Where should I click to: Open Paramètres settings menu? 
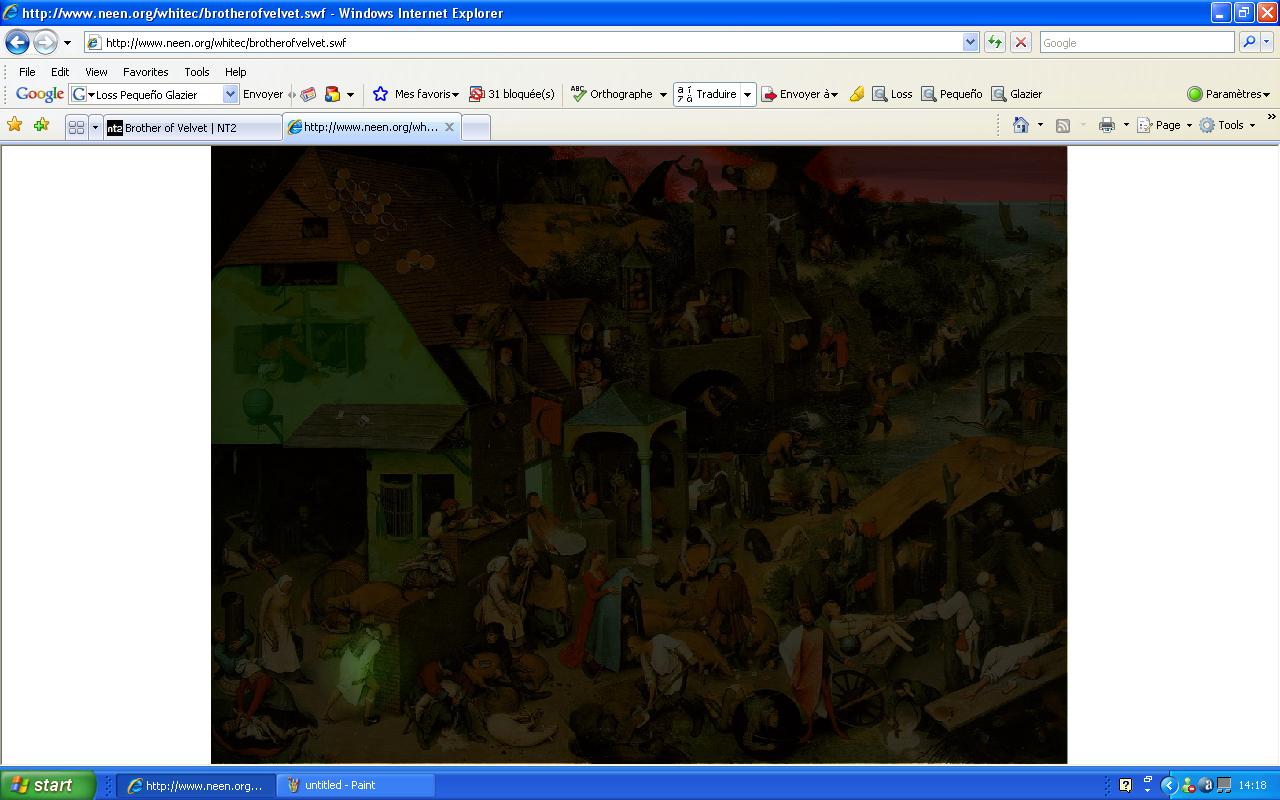1228,94
